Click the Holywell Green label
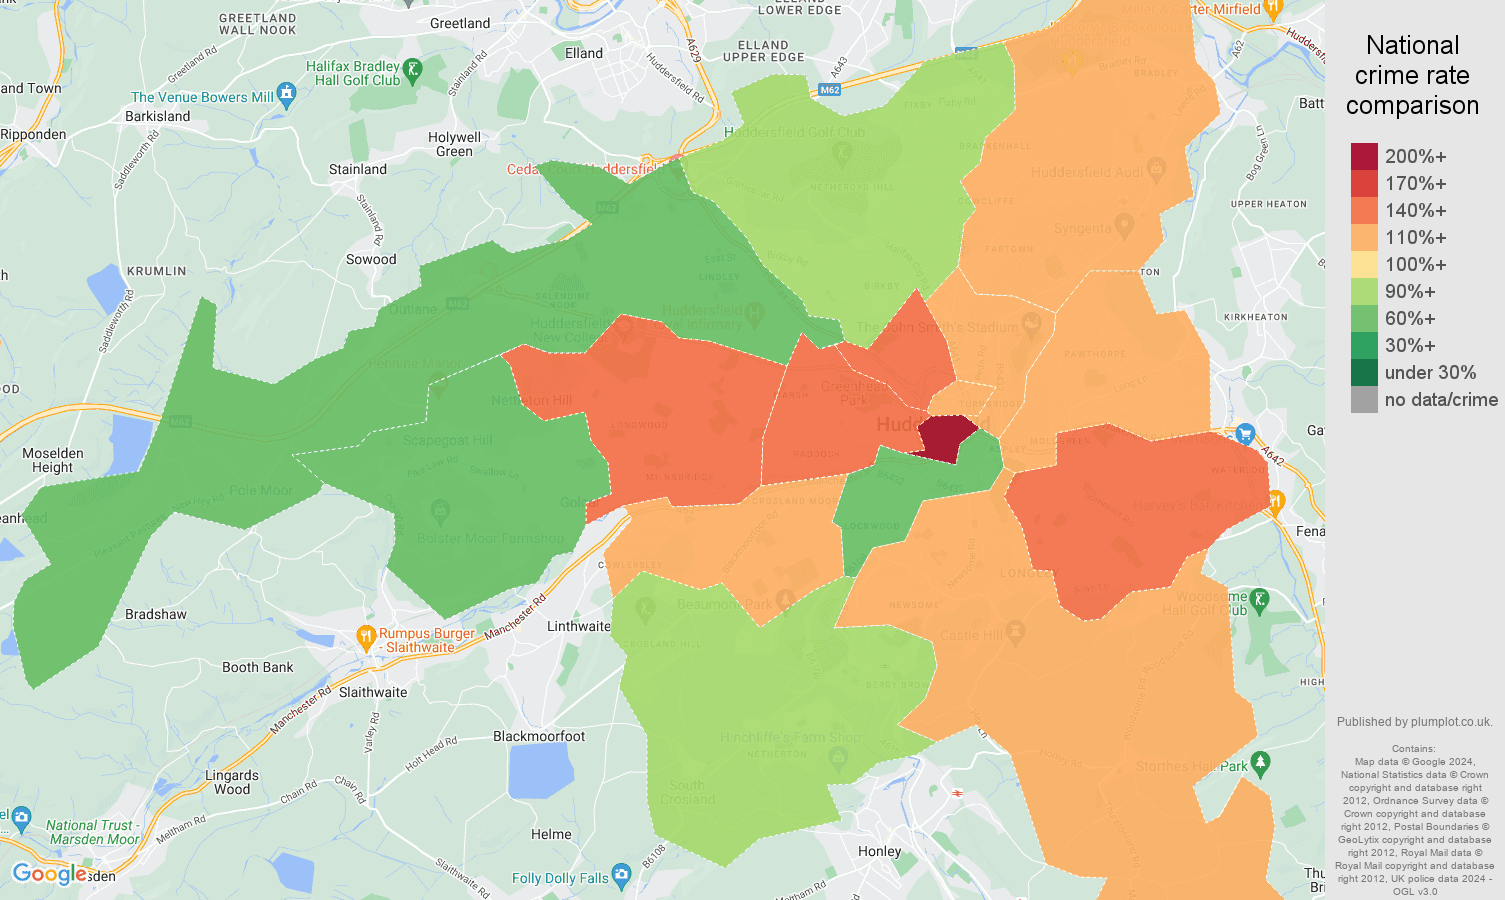The width and height of the screenshot is (1505, 900). pos(454,144)
